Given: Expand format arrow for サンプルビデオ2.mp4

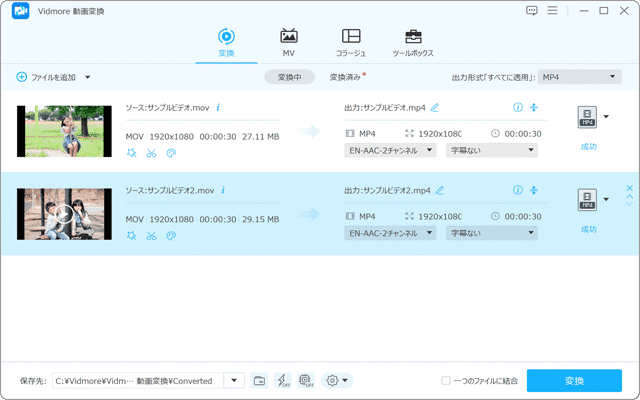Looking at the screenshot, I should [x=606, y=200].
